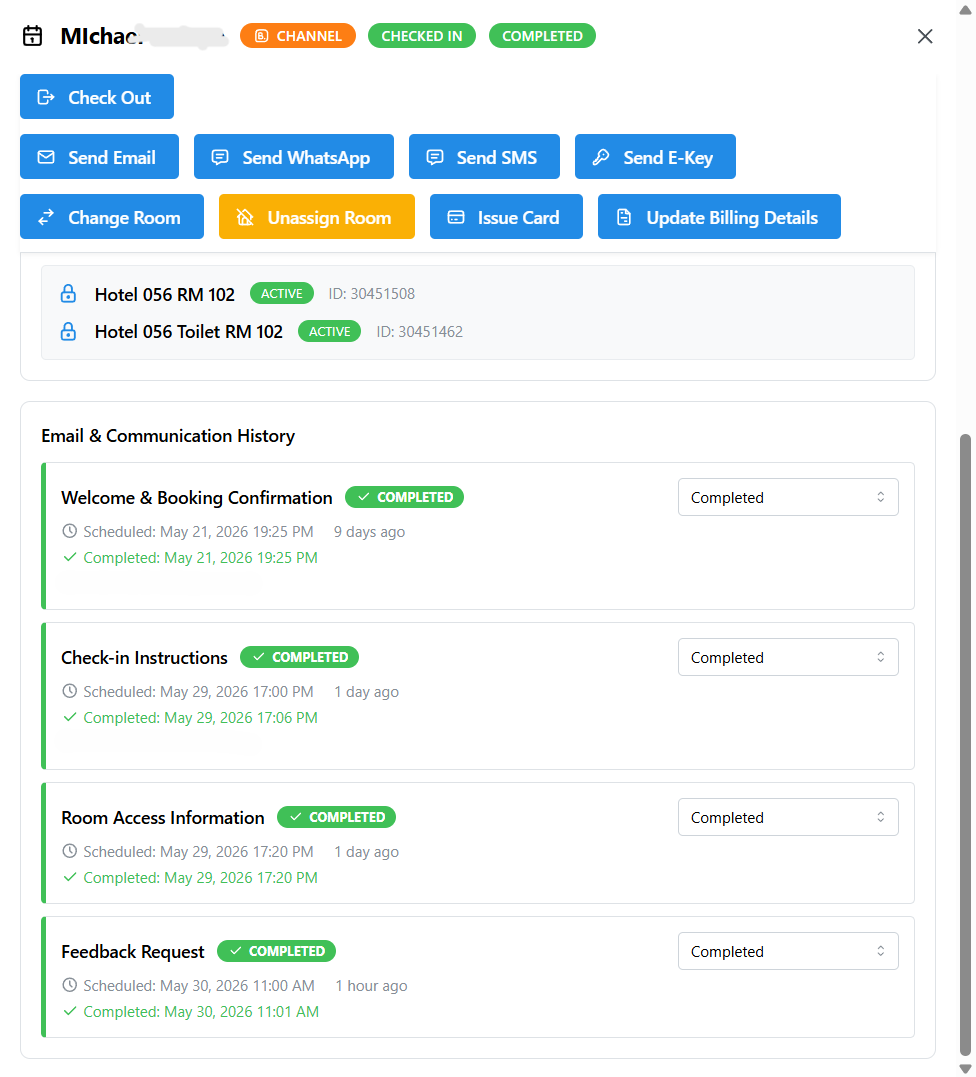Click the calendar icon beside guest name
The image size is (976, 1077).
[32, 36]
